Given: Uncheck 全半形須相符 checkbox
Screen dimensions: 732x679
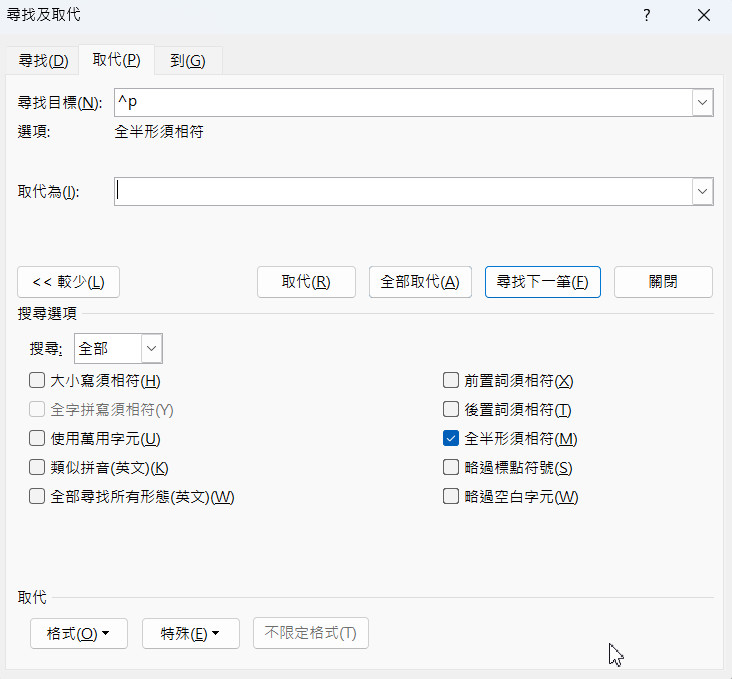Looking at the screenshot, I should point(450,438).
